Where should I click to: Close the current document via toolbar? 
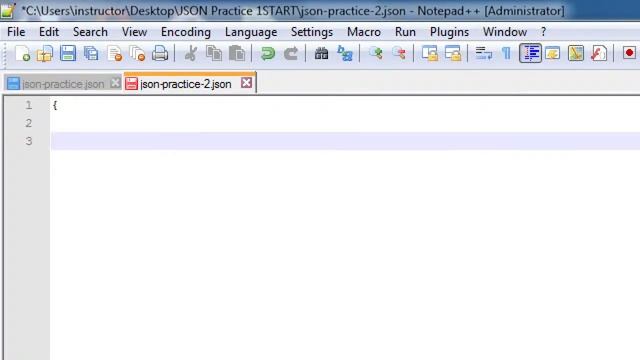pos(115,53)
